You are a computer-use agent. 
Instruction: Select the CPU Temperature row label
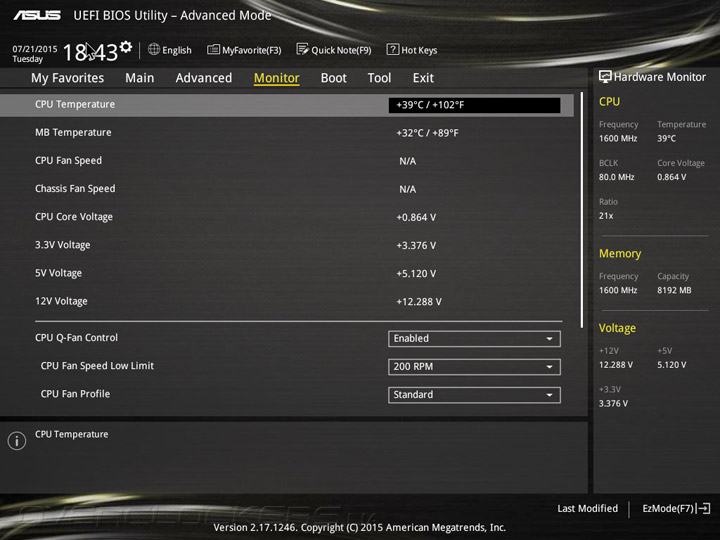[75, 104]
